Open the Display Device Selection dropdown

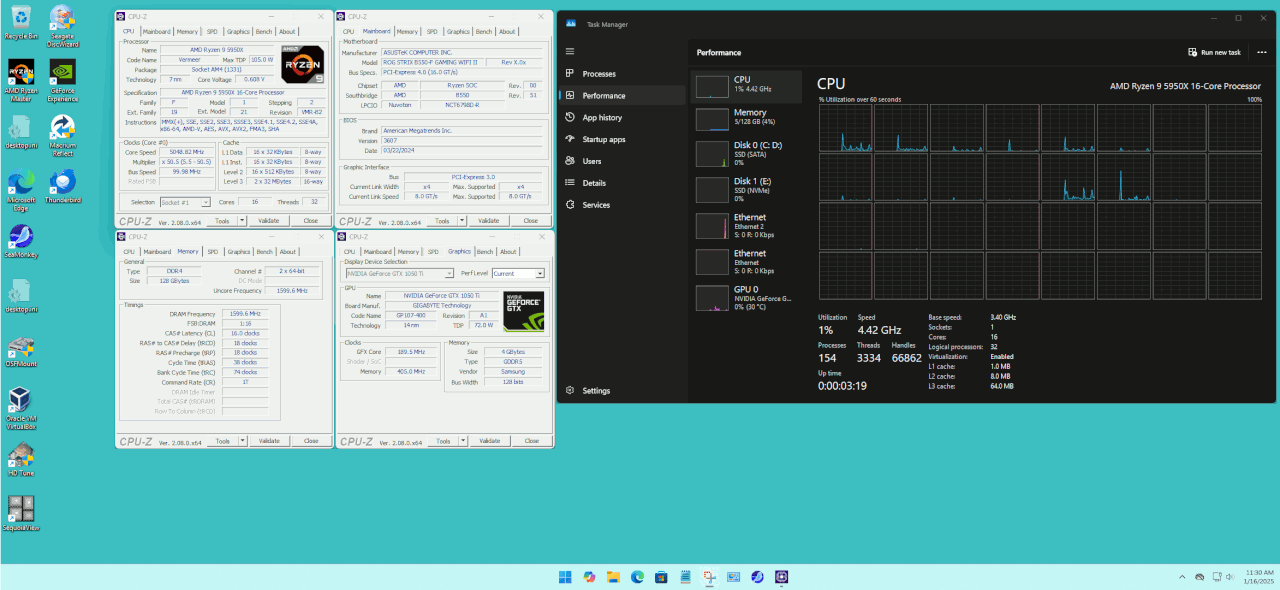coord(399,273)
